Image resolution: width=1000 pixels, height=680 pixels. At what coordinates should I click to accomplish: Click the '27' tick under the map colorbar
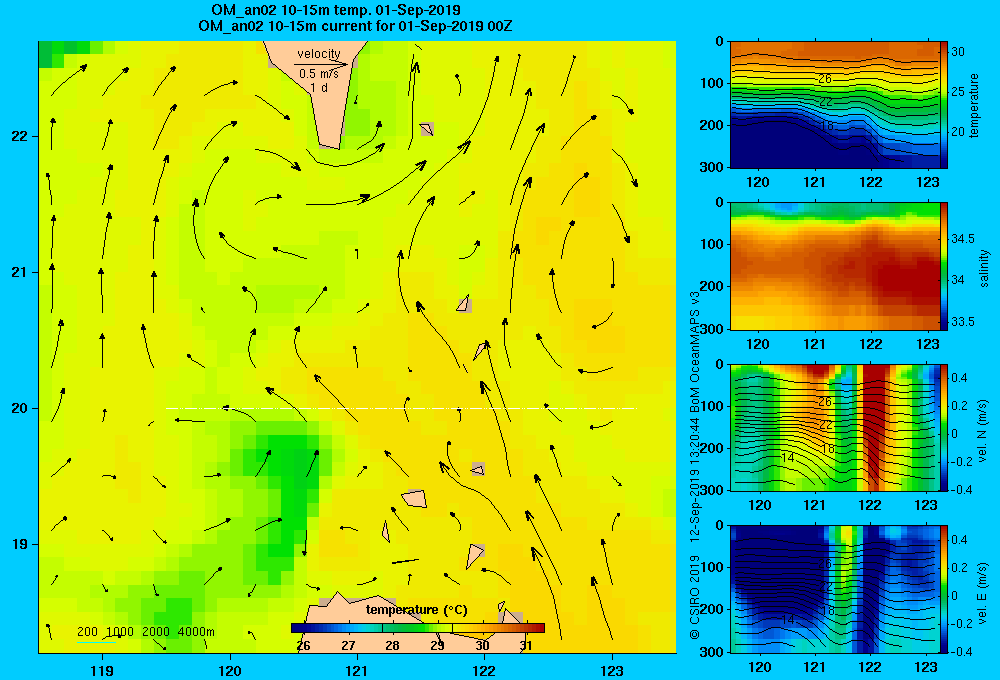[348, 646]
